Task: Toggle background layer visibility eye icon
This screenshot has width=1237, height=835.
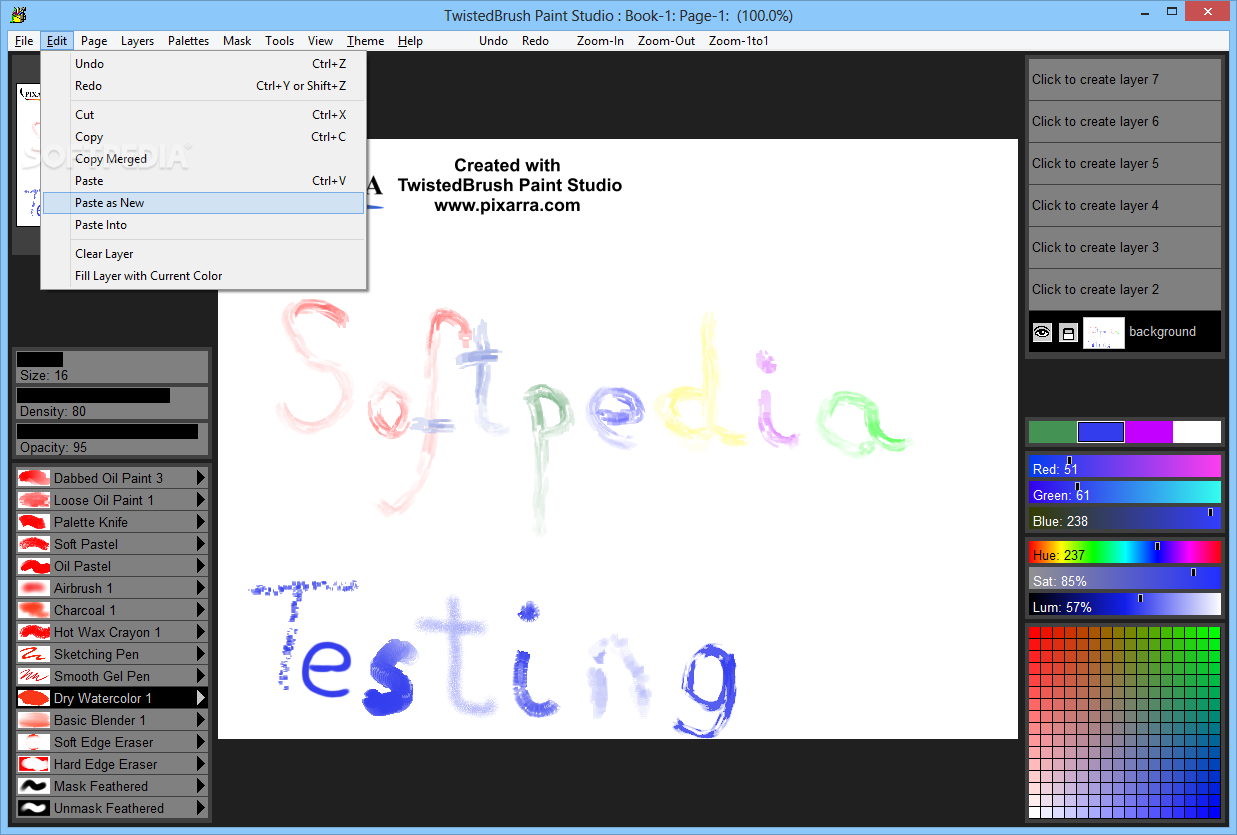Action: click(x=1042, y=332)
